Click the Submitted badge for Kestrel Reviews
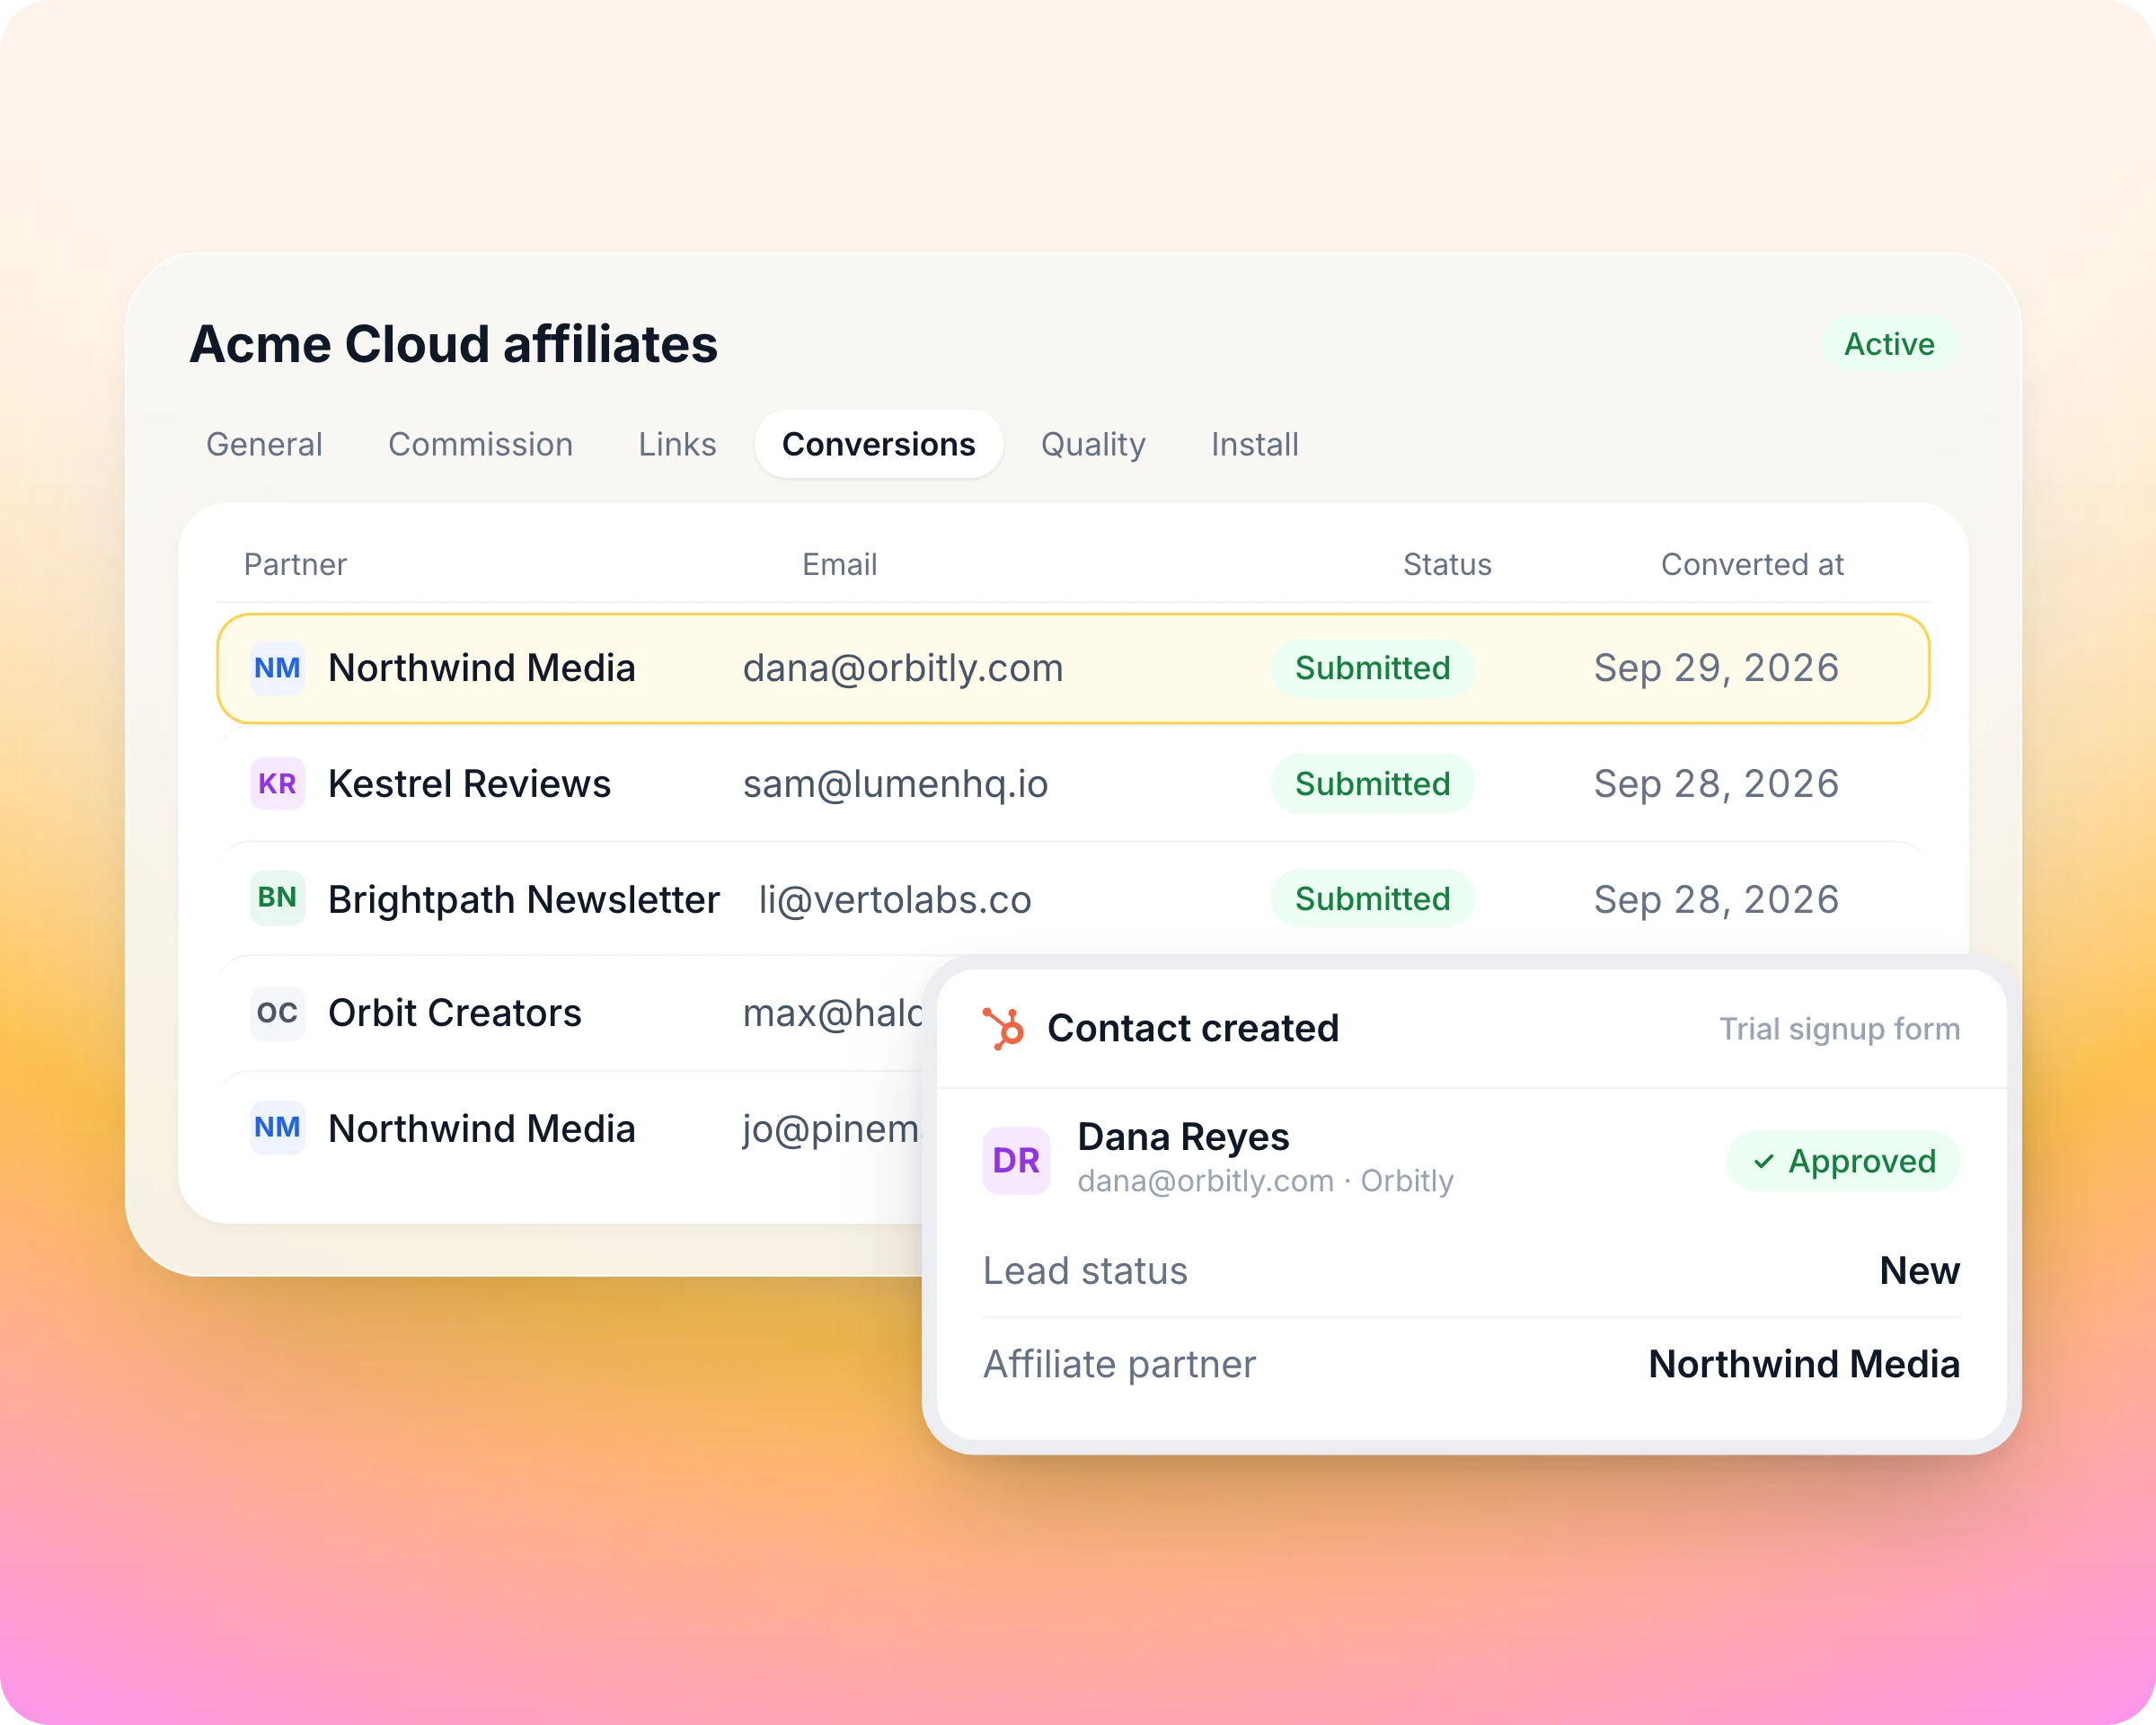Screen dimensions: 2156x1725 [1372, 784]
